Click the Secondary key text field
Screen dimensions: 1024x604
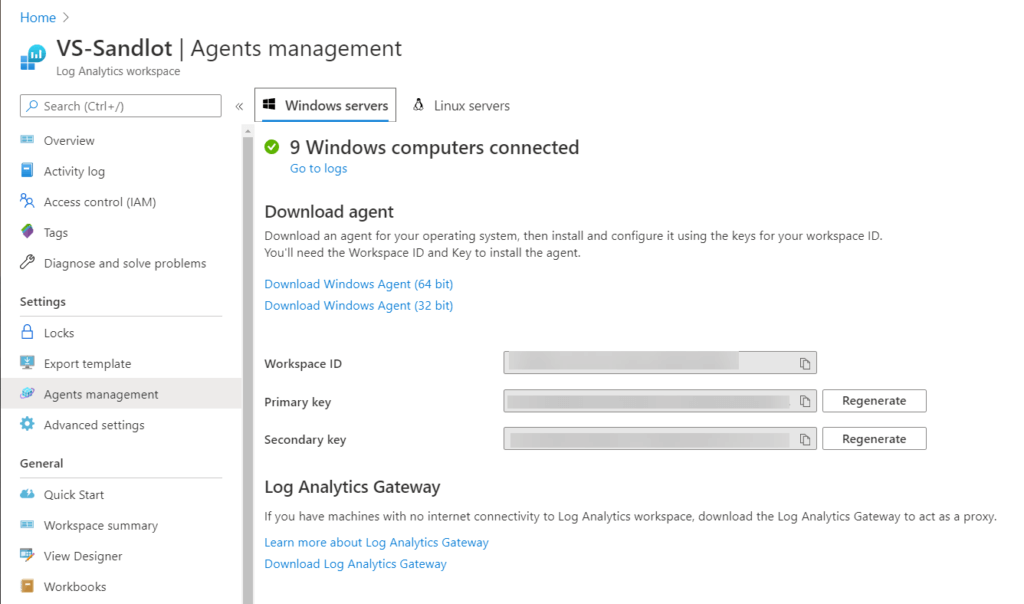pyautogui.click(x=660, y=439)
